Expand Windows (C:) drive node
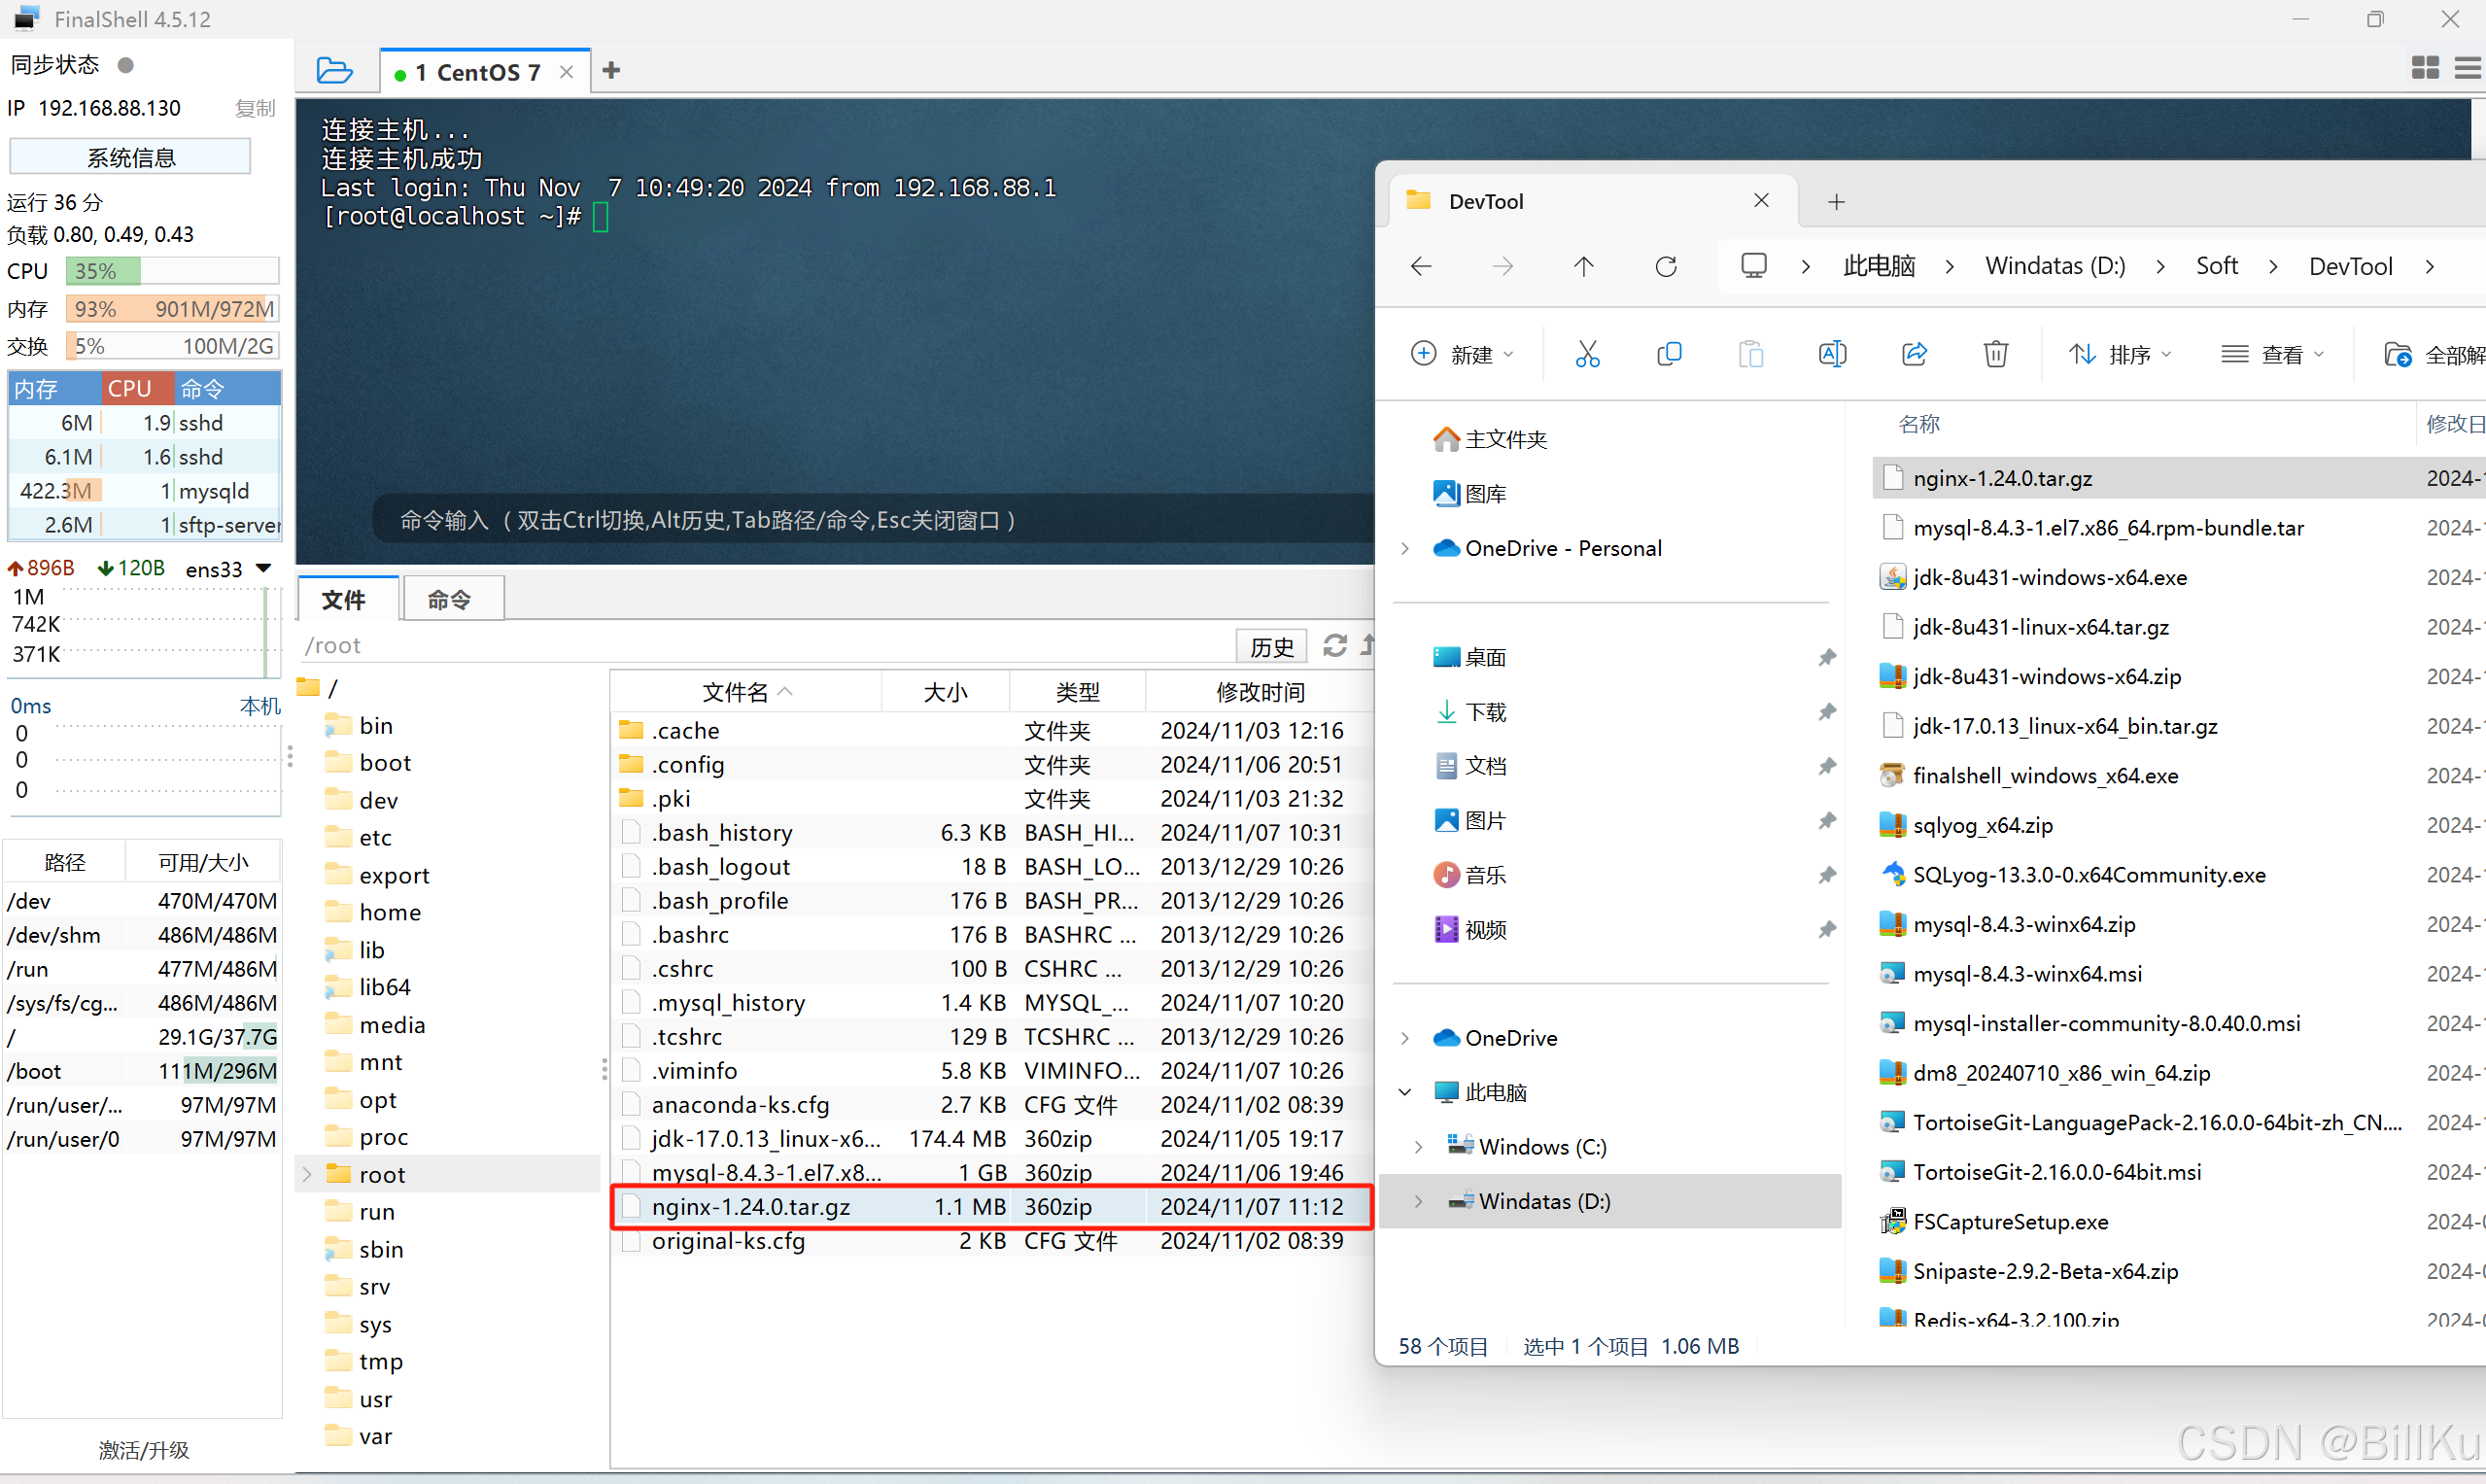 pos(1419,1147)
